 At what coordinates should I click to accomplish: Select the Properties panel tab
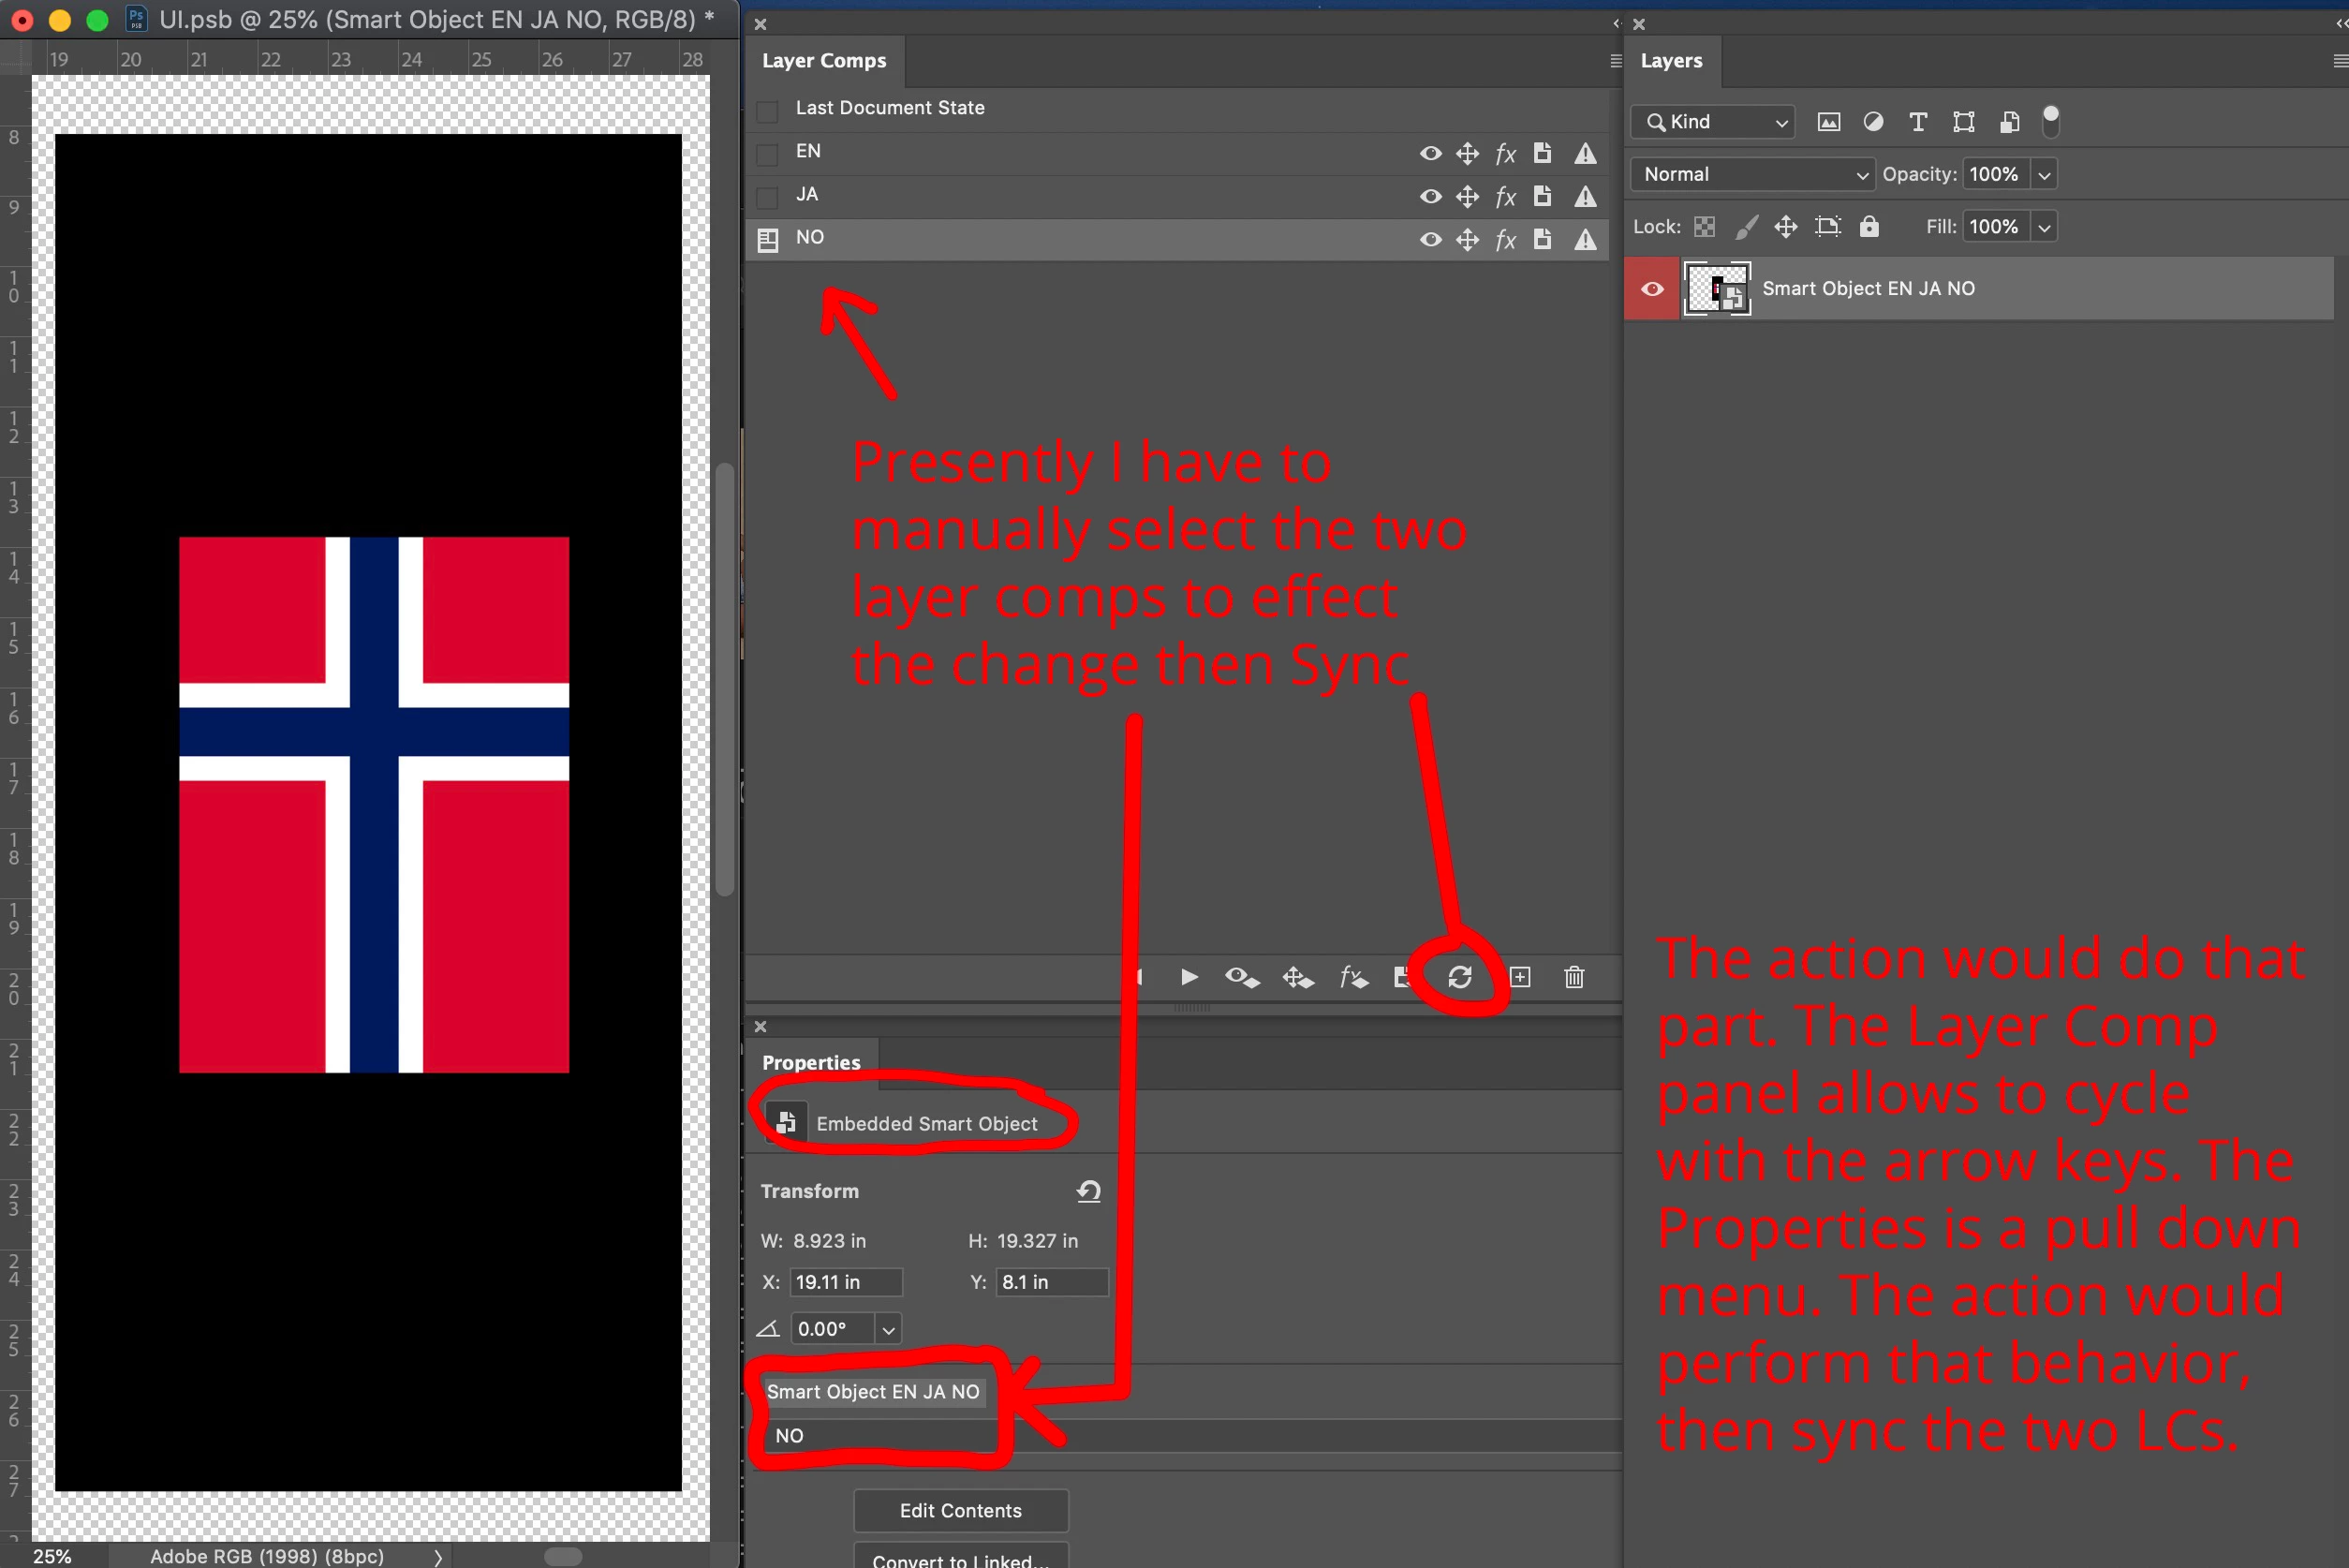coord(810,1062)
